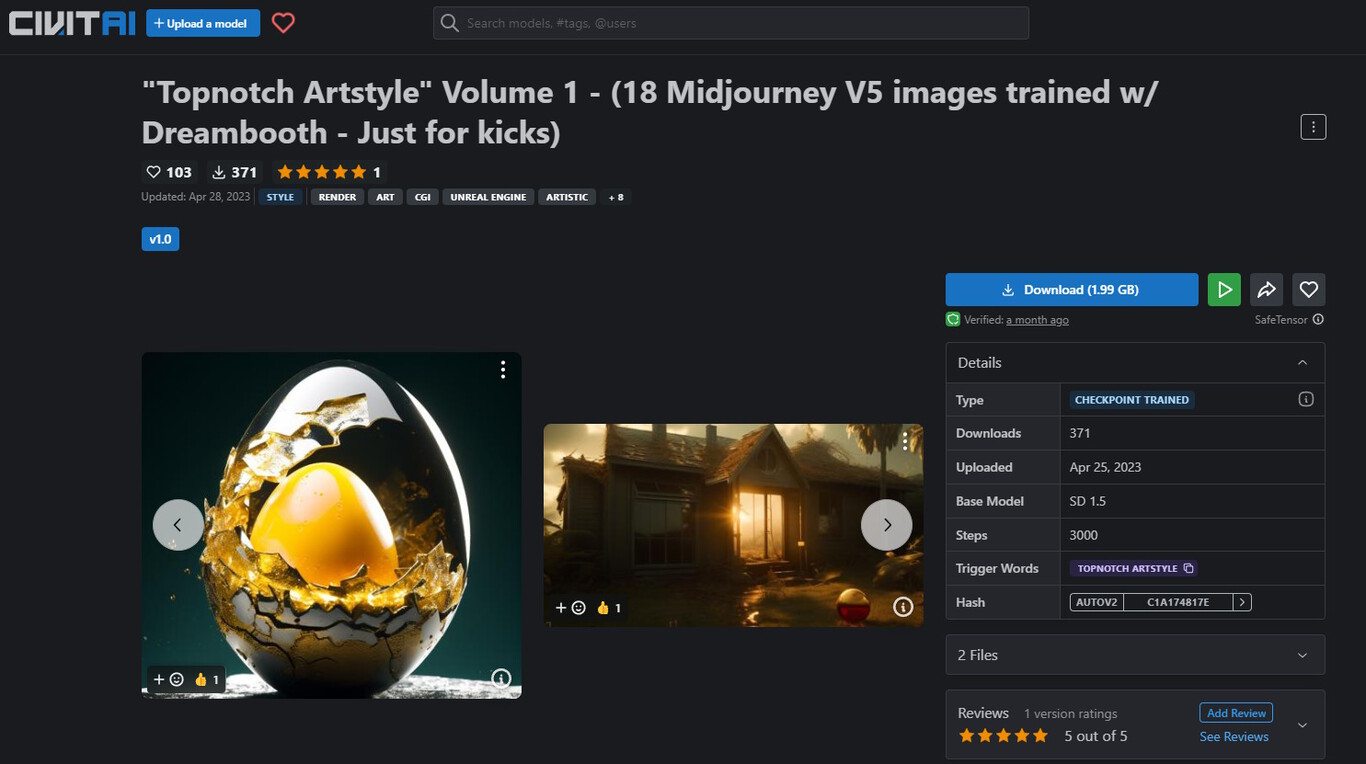Viewport: 1366px width, 764px height.
Task: Click the SafeTensor info icon
Action: point(1318,320)
